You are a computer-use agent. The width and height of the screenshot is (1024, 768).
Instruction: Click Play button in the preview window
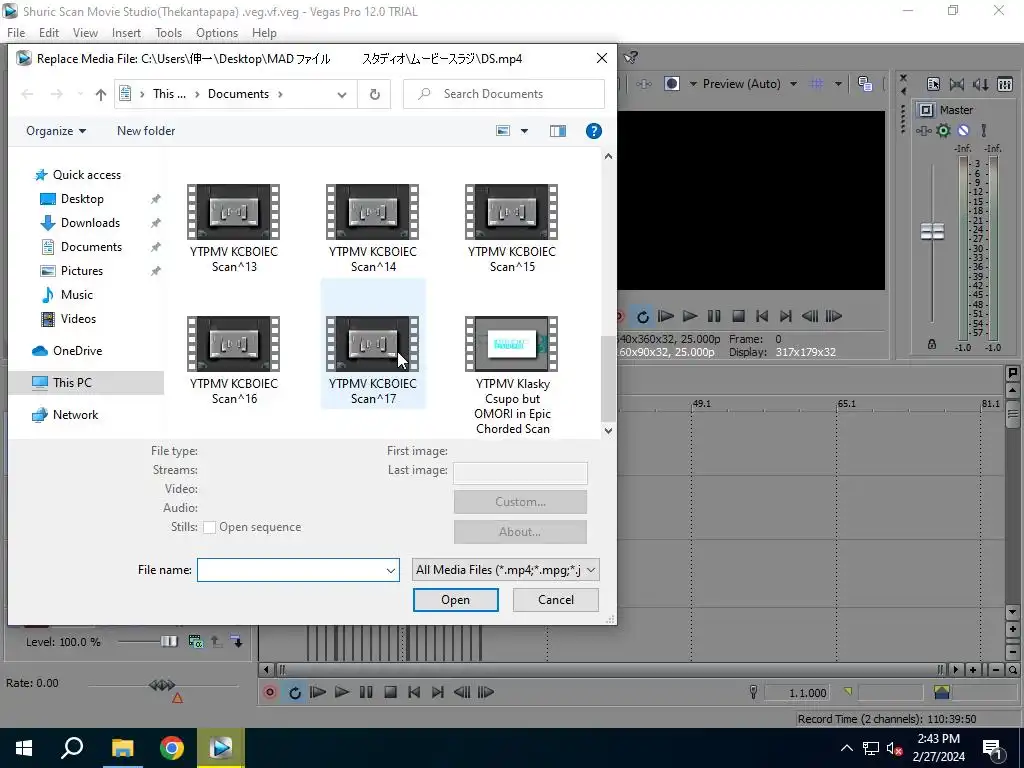tap(690, 317)
